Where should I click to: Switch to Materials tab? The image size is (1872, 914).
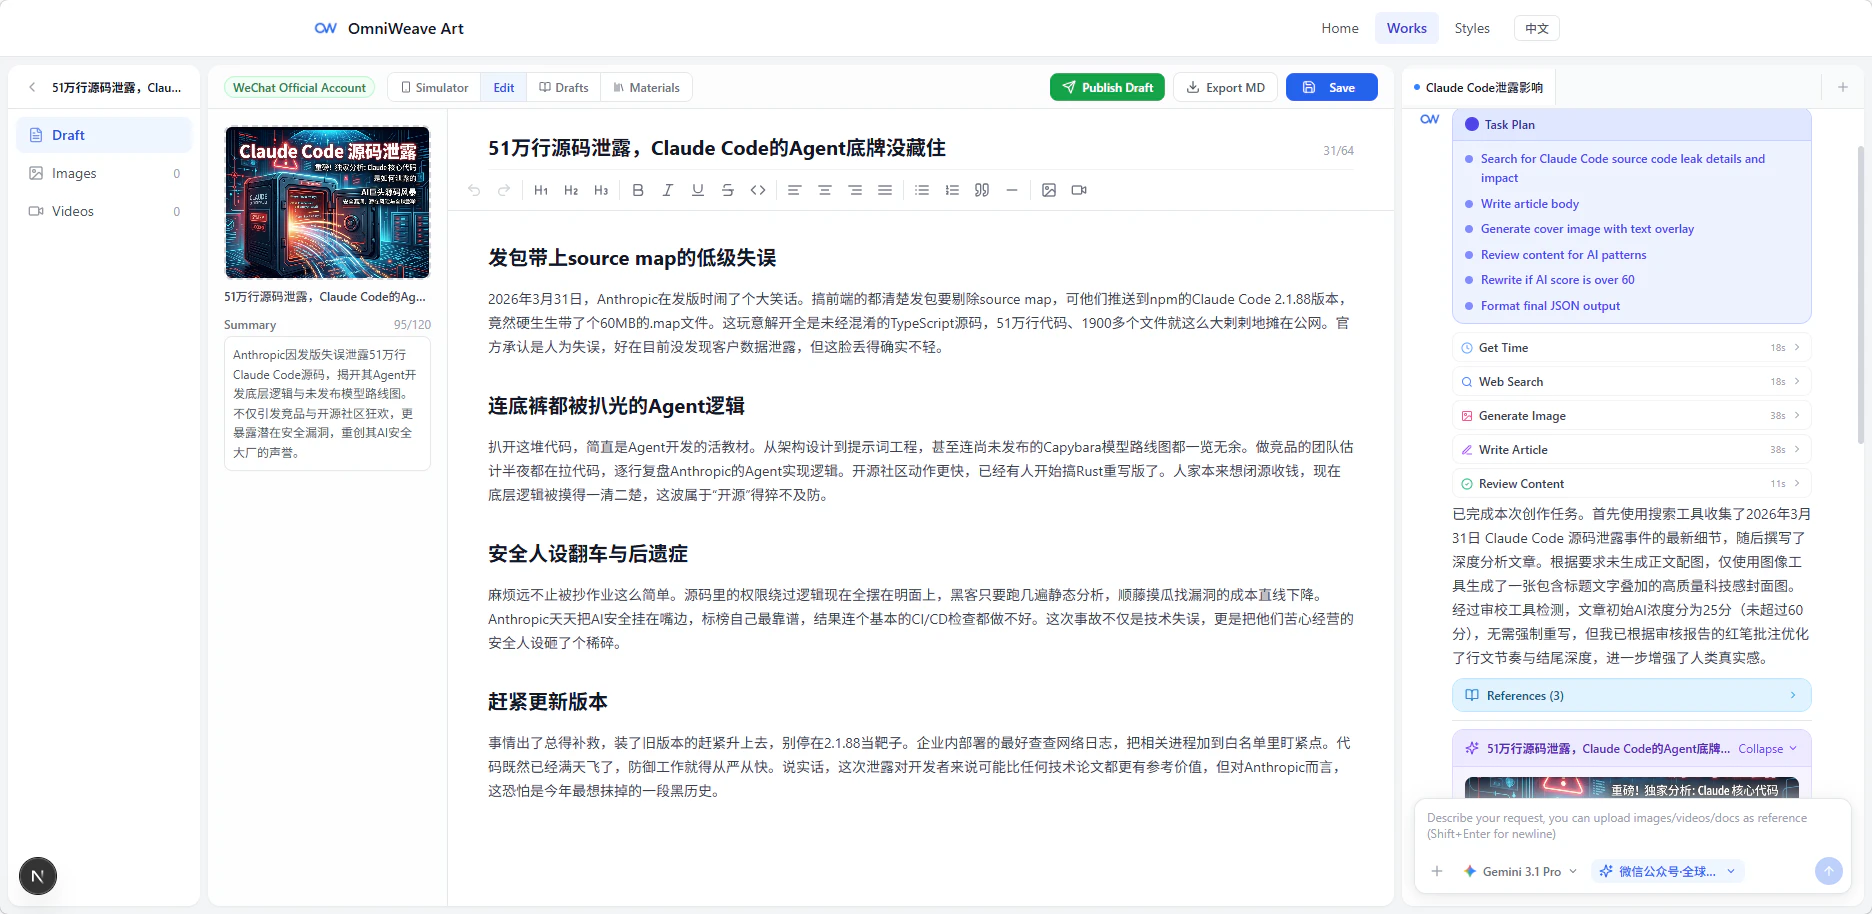tap(646, 88)
